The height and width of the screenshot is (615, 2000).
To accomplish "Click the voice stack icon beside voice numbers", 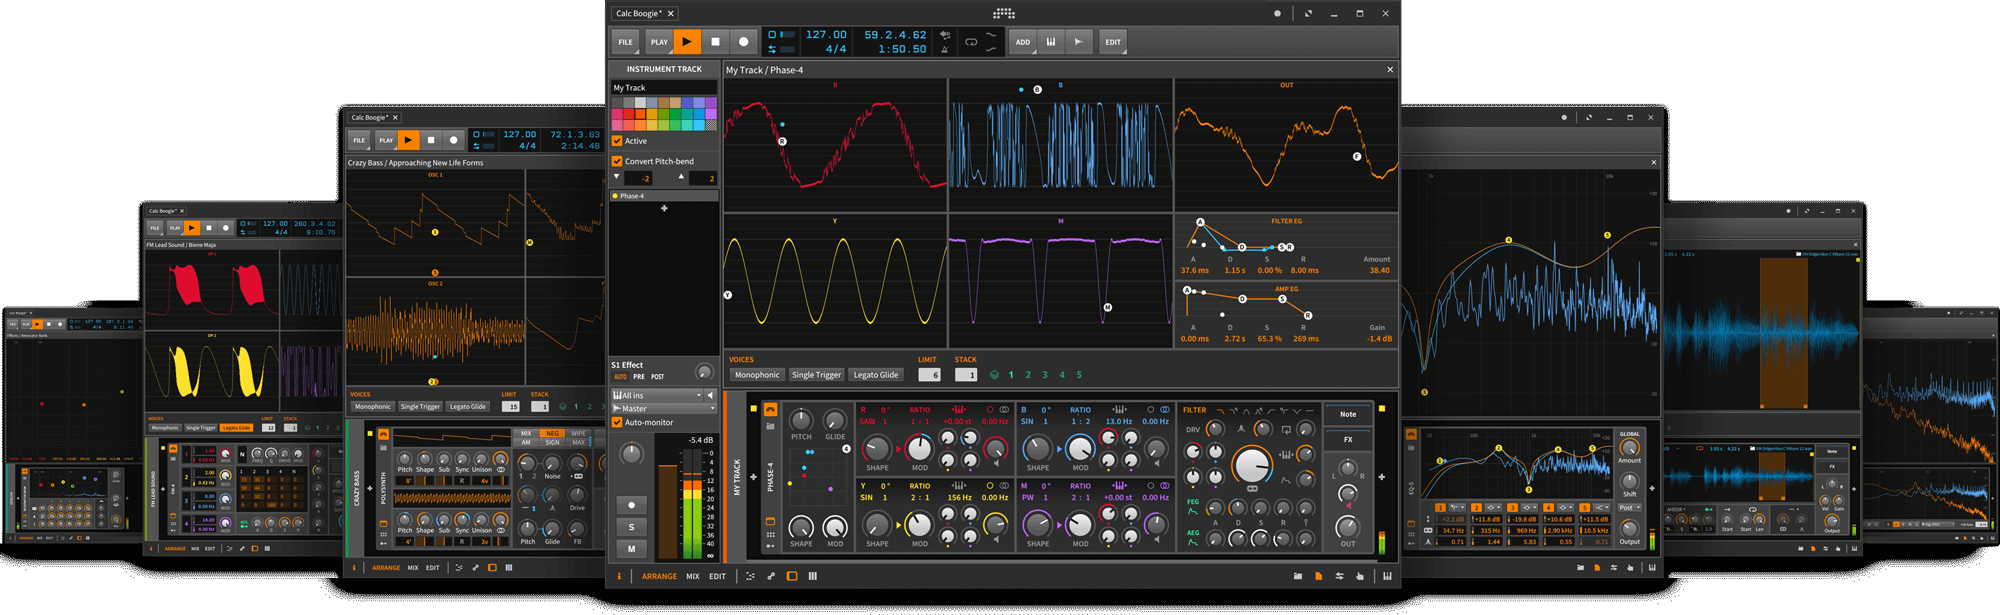I will [x=994, y=375].
